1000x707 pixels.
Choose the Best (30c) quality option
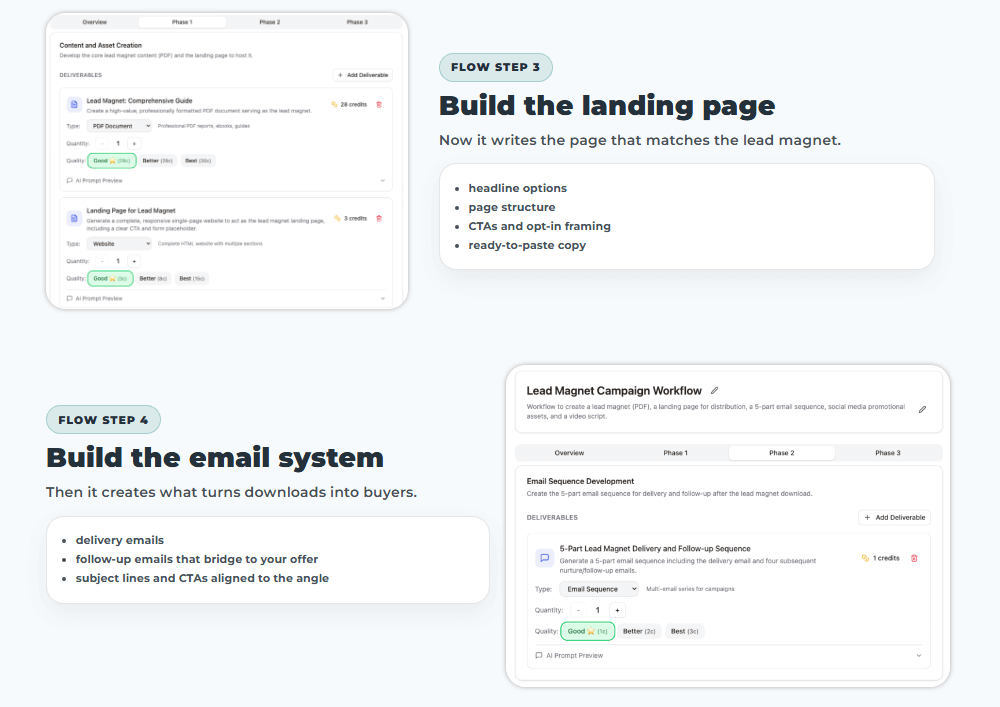pyautogui.click(x=197, y=160)
